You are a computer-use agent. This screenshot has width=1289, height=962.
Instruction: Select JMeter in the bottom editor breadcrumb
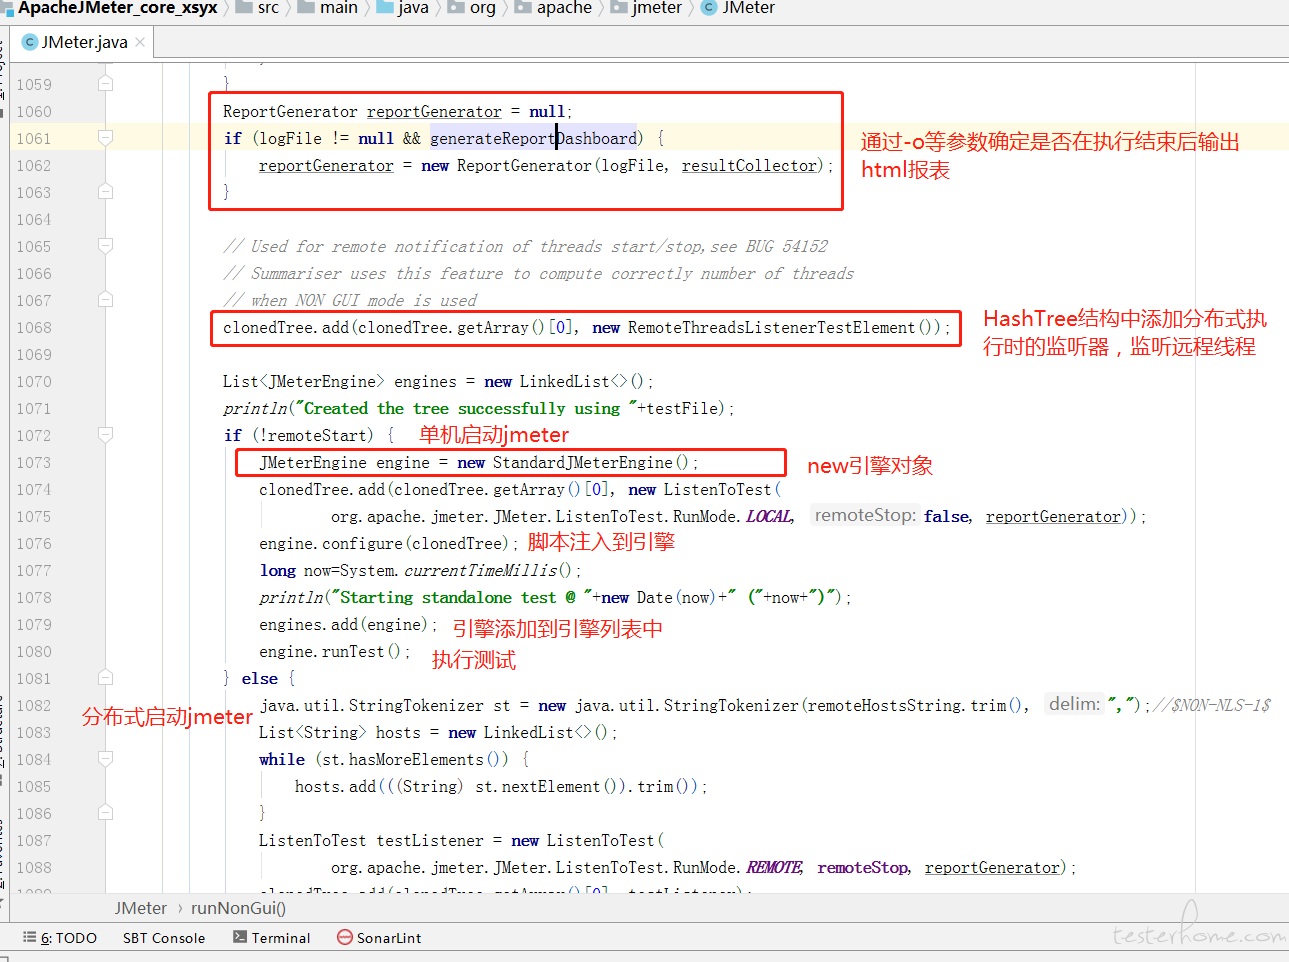pyautogui.click(x=141, y=908)
